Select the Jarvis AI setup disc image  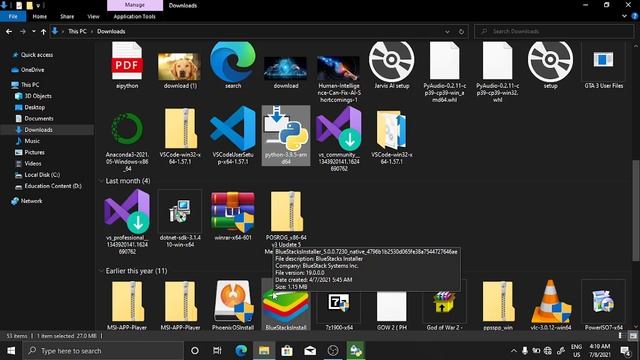pos(391,65)
